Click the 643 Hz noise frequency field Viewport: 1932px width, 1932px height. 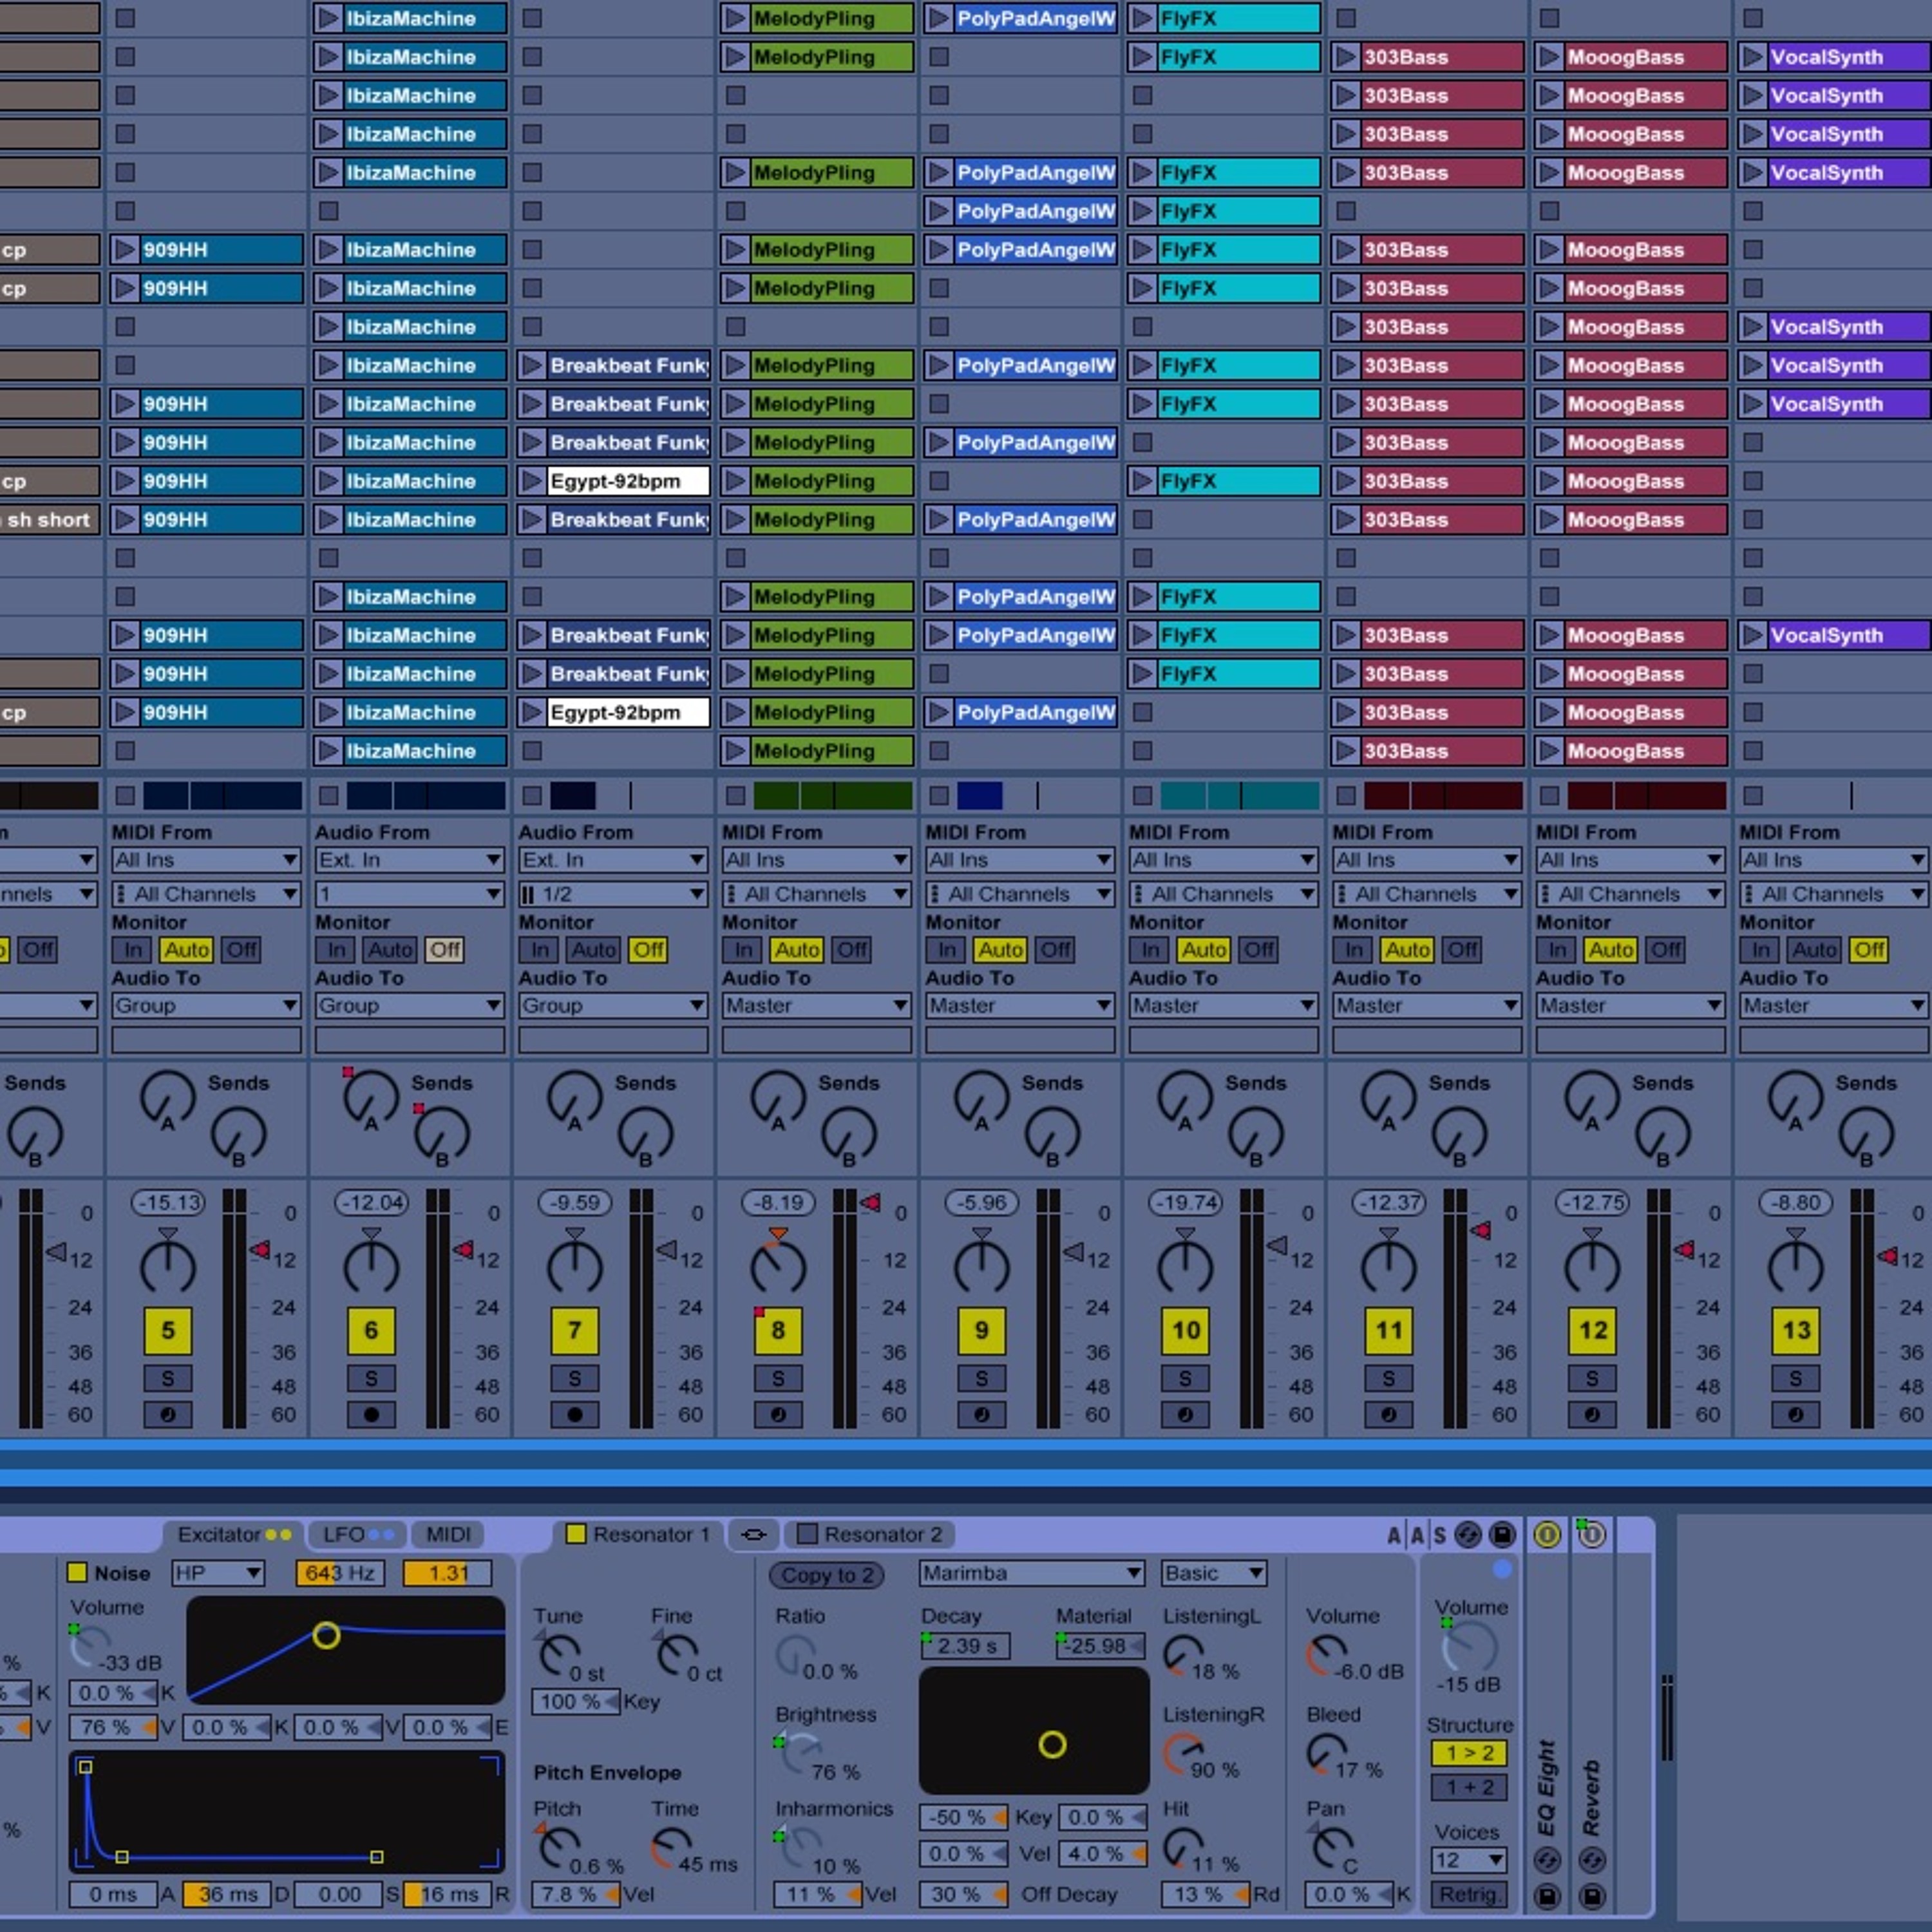340,1573
